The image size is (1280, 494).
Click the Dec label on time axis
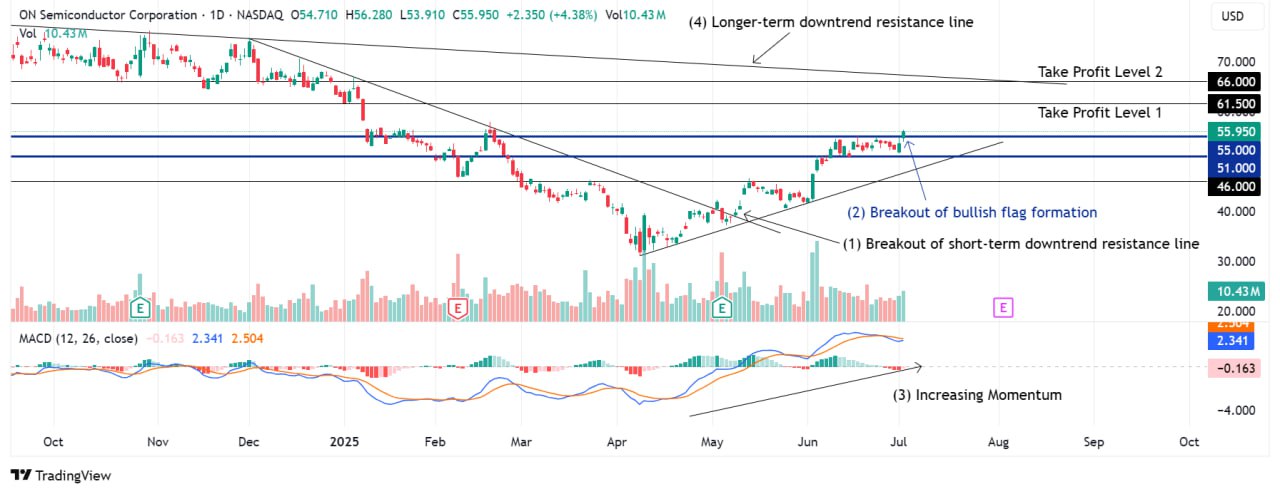tap(249, 441)
